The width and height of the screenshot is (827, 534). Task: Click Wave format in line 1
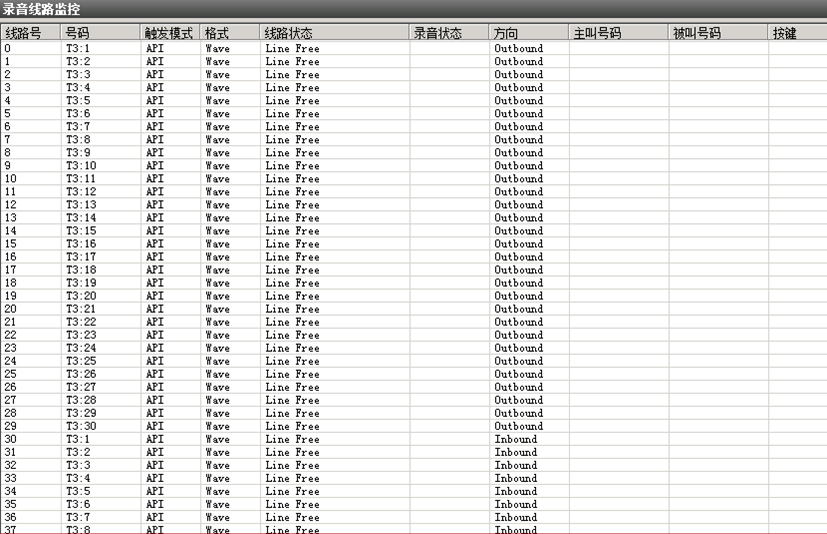click(217, 61)
